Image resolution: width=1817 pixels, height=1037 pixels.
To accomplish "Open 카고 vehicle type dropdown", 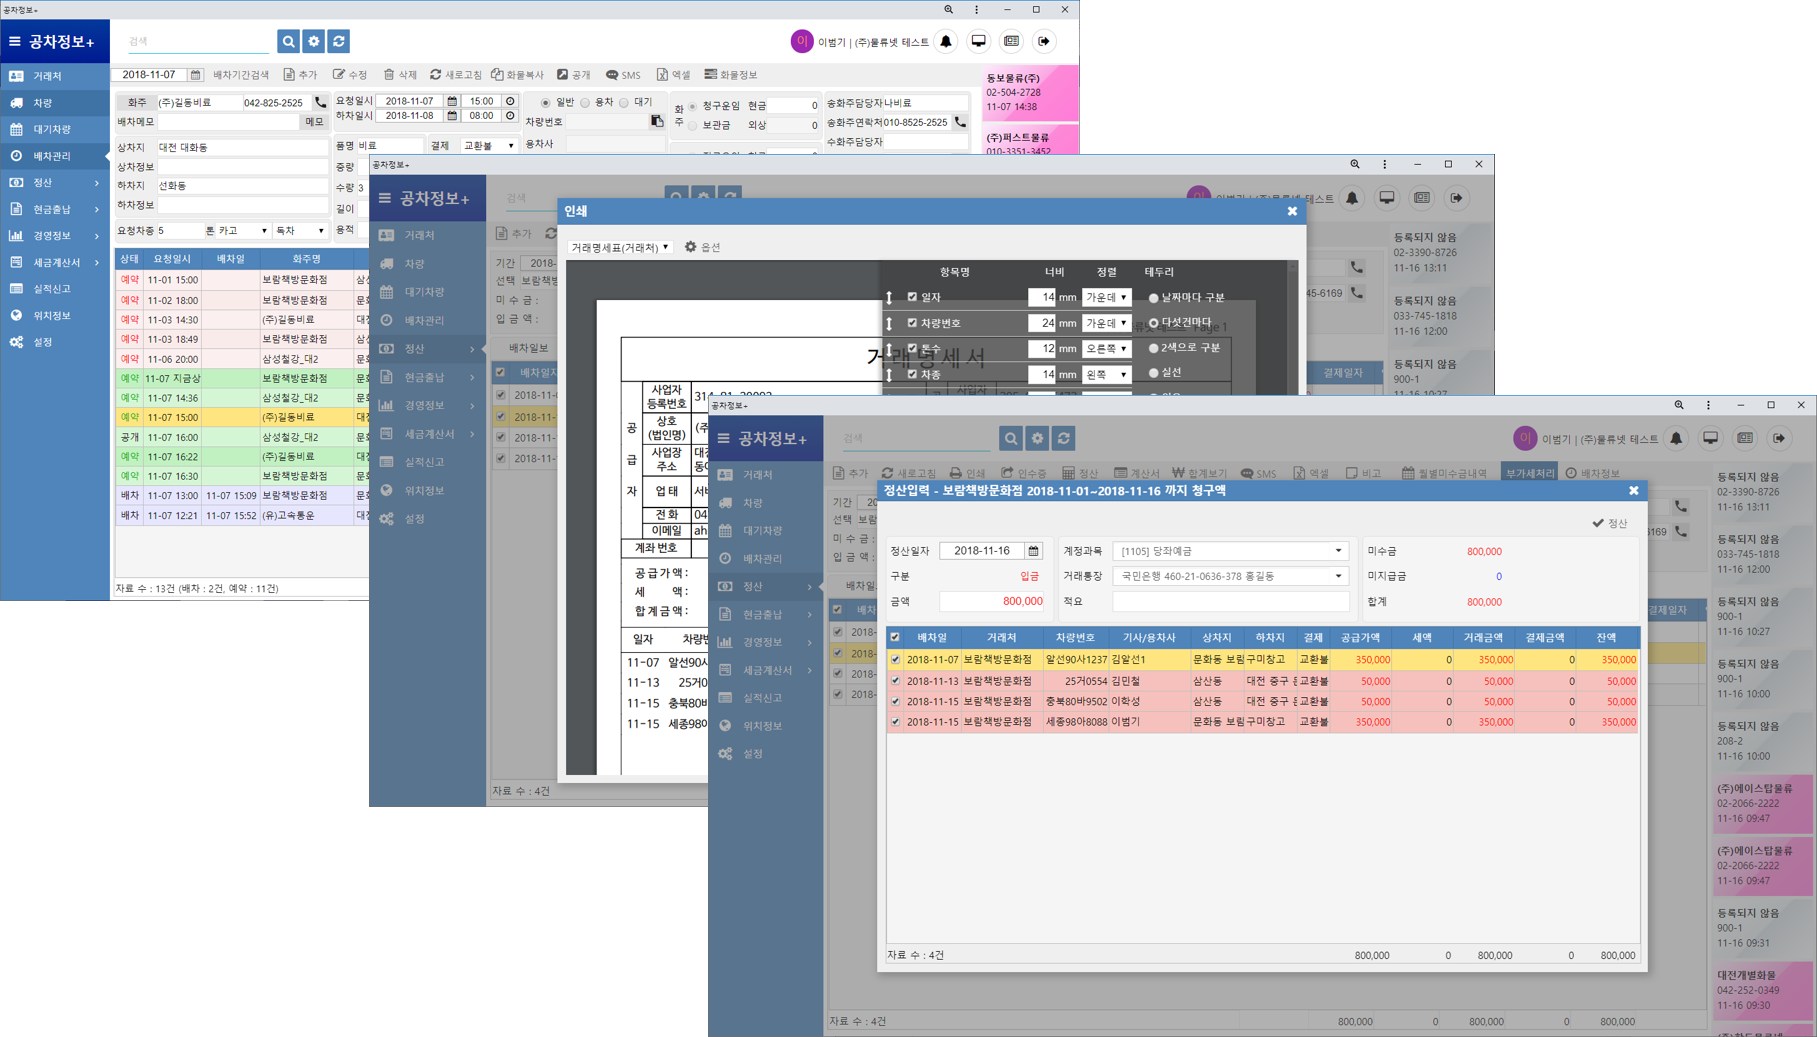I will point(243,231).
